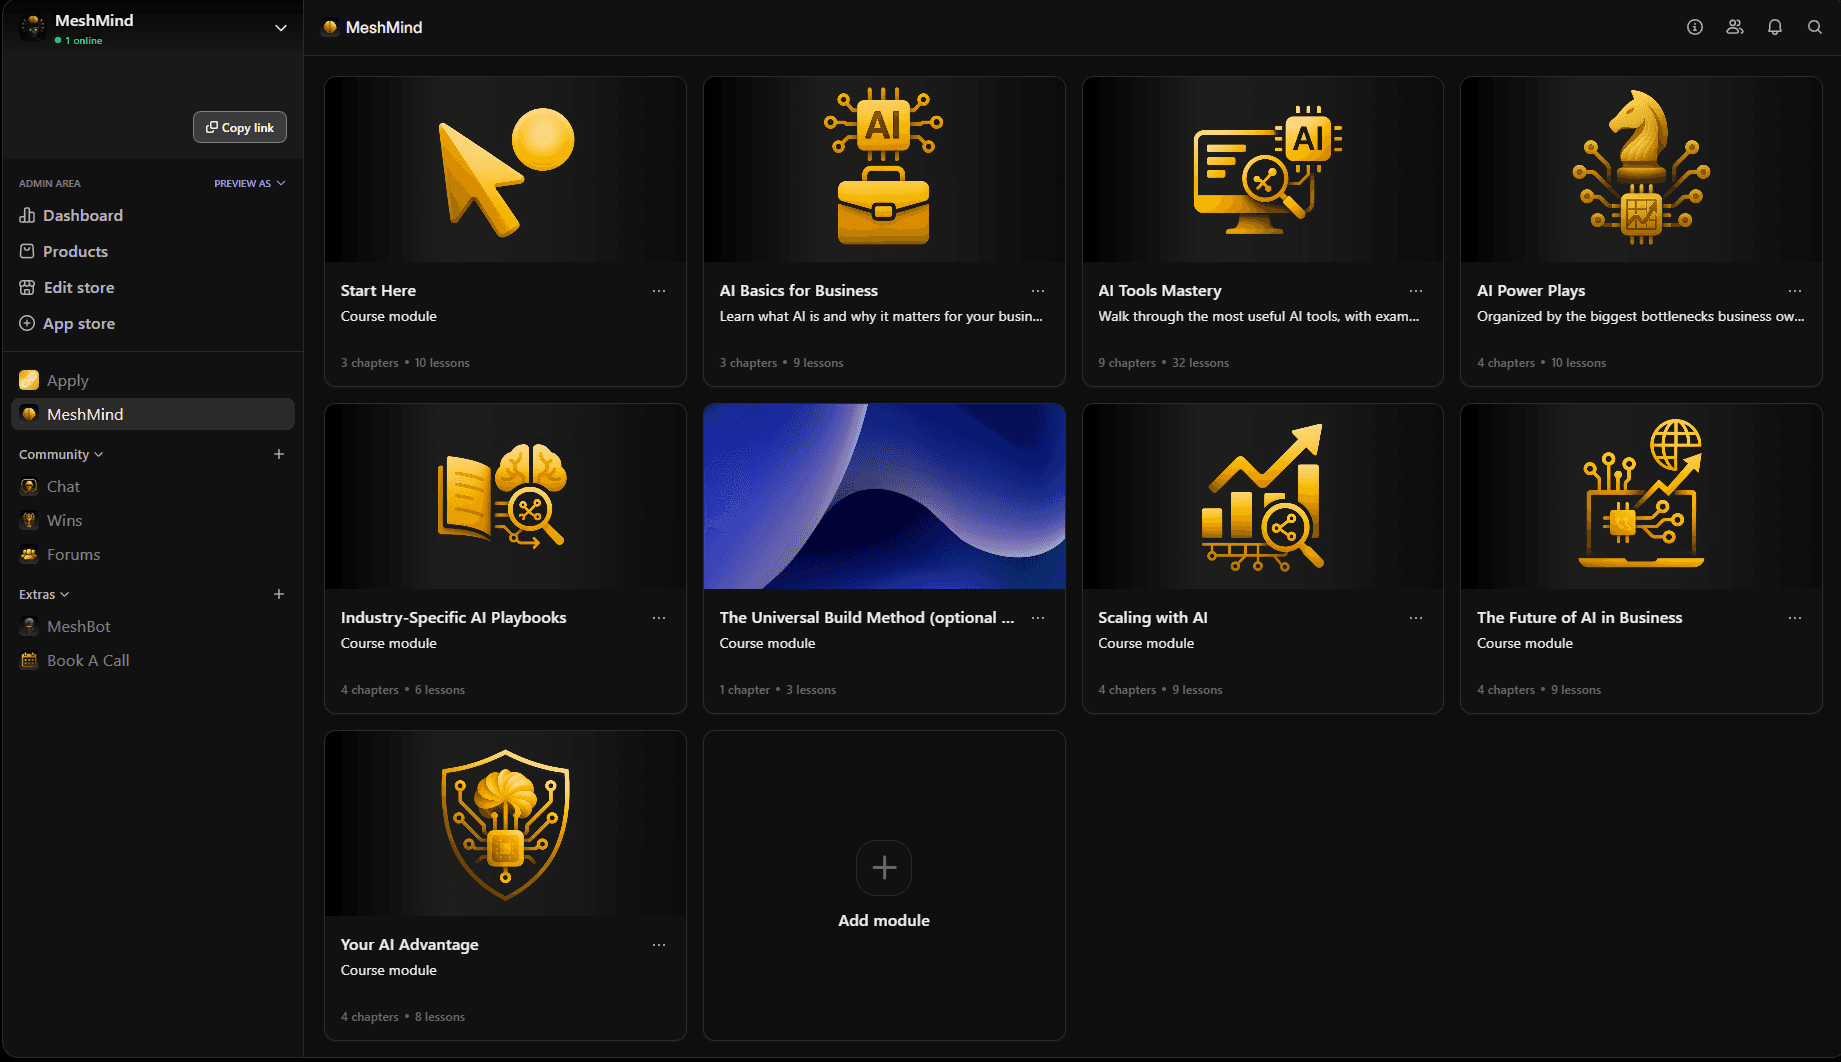1841x1062 pixels.
Task: Click the Chat channel icon
Action: [x=29, y=486]
